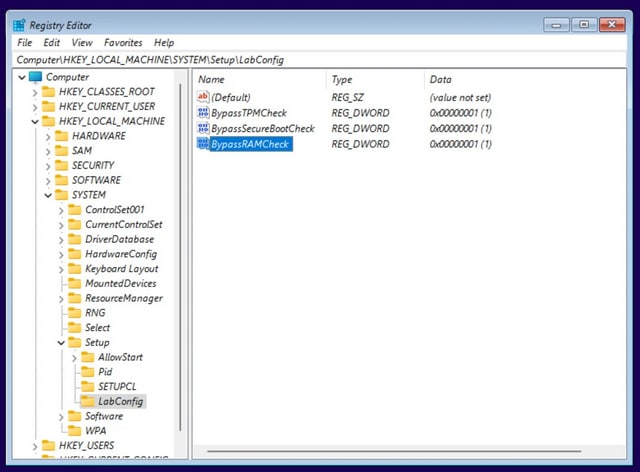
Task: Expand the HKEY_CLASSES_ROOT hive
Action: [x=35, y=93]
